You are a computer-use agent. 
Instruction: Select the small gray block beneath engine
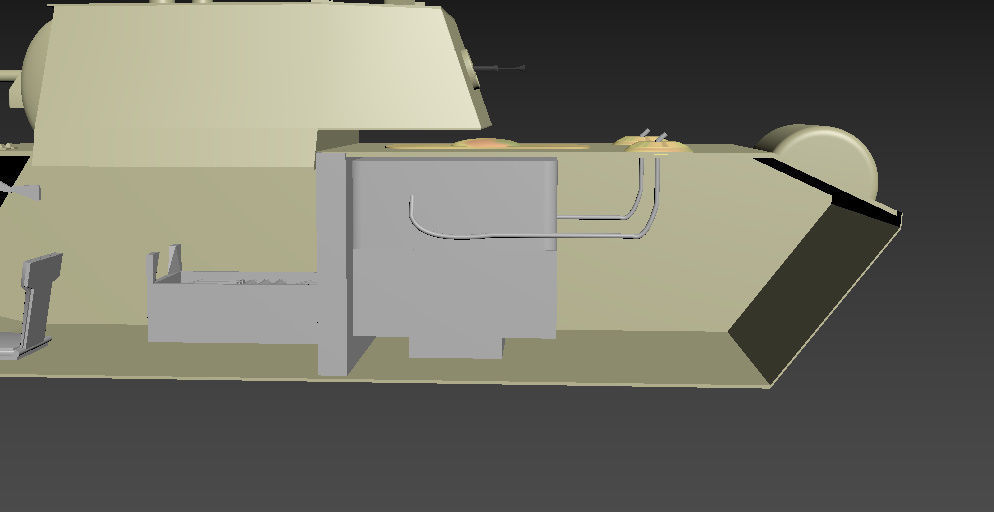[x=456, y=349]
